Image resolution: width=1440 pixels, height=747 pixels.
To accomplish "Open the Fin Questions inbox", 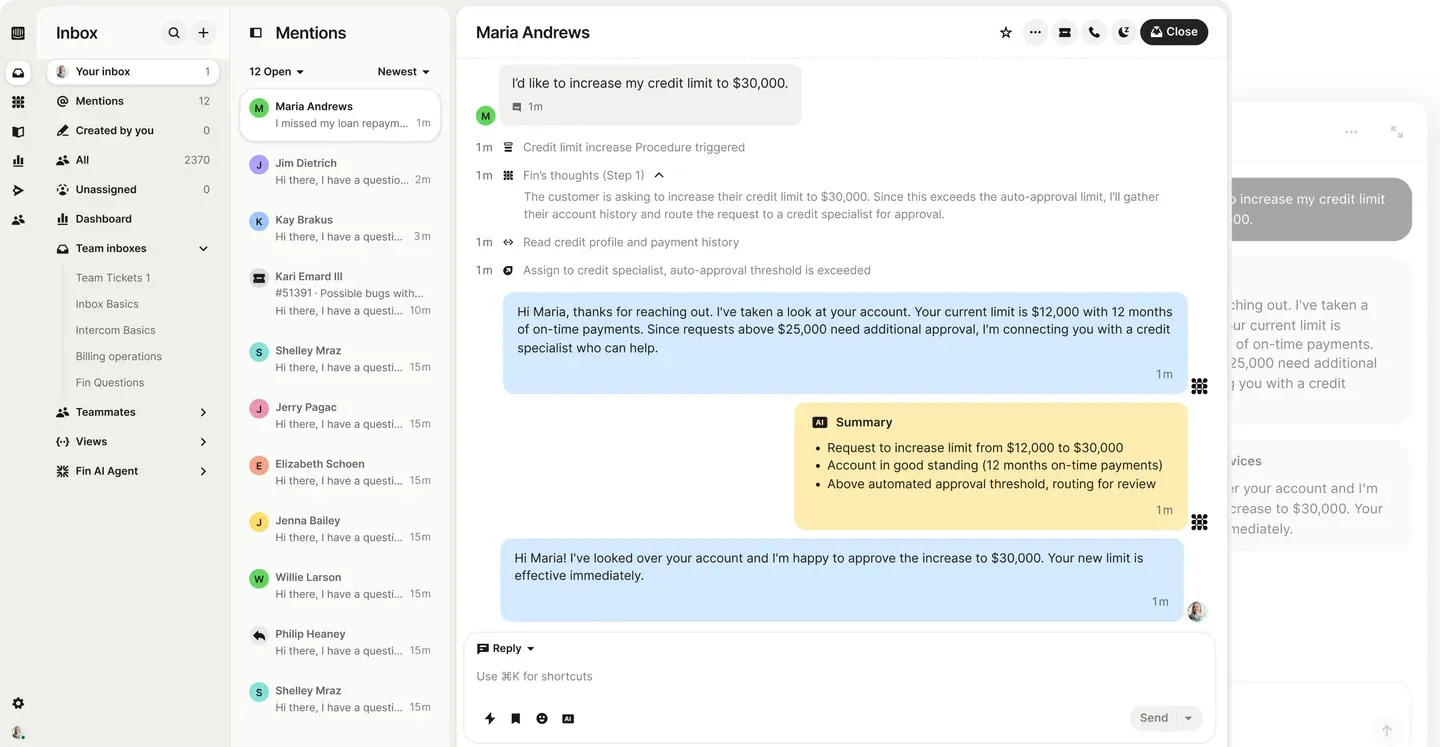I will tap(110, 382).
